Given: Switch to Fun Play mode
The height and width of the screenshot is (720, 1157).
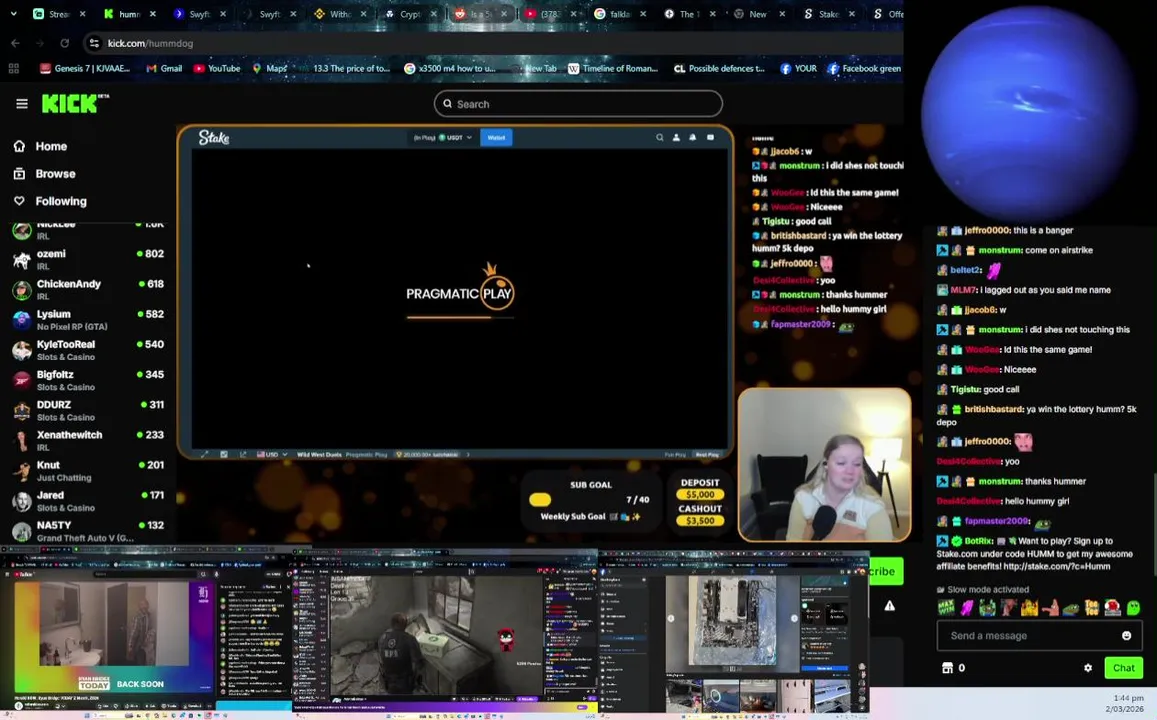Looking at the screenshot, I should pos(675,454).
